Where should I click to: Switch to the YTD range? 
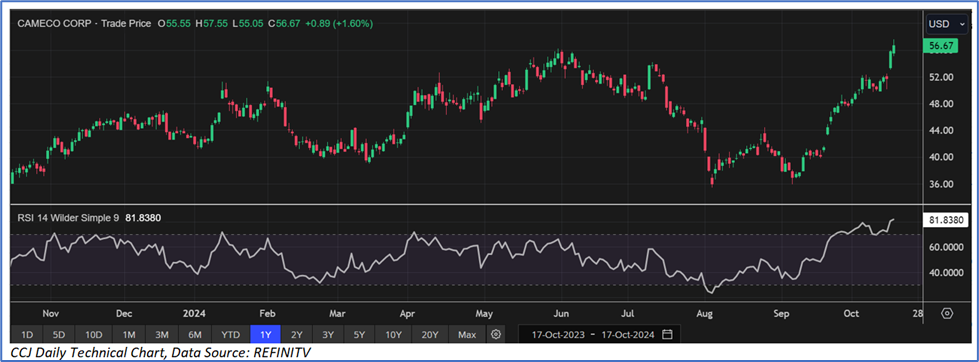[x=231, y=334]
